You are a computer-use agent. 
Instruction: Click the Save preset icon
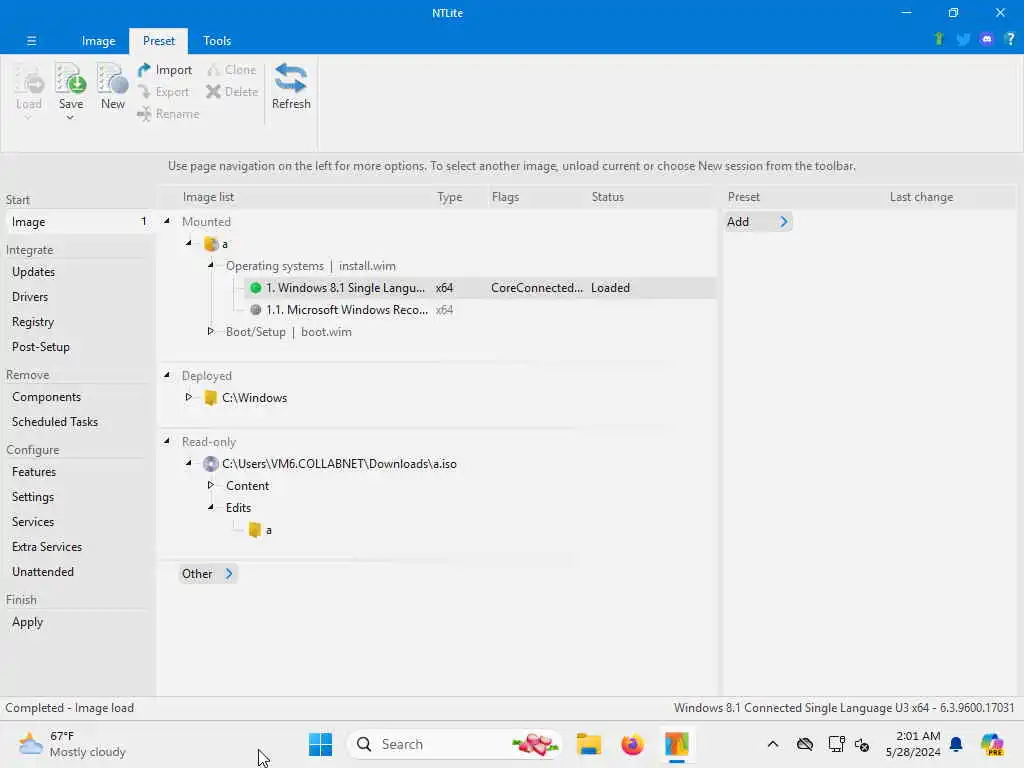71,78
